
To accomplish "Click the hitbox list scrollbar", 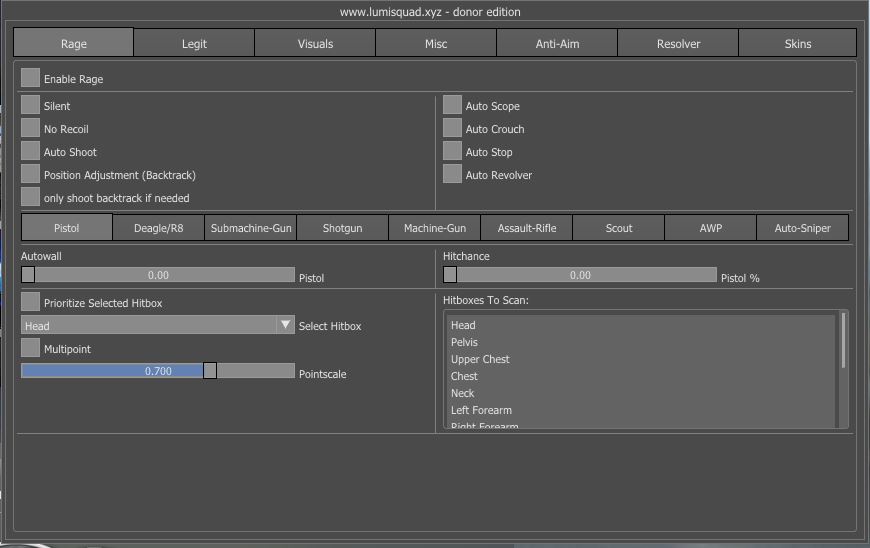I will click(x=844, y=340).
